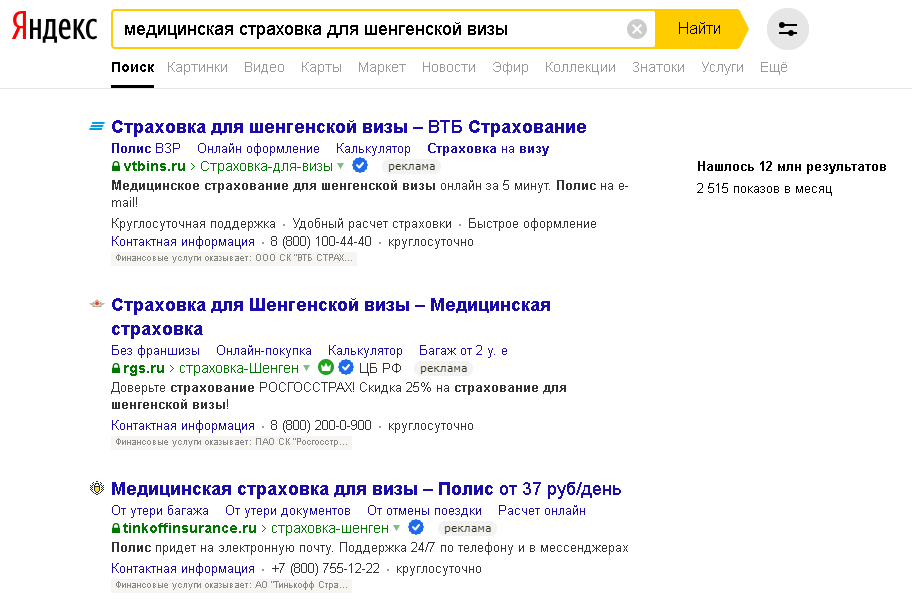The height and width of the screenshot is (600, 912).
Task: Open the Rosgosstrakh Калькулятор sitelink
Action: [365, 351]
